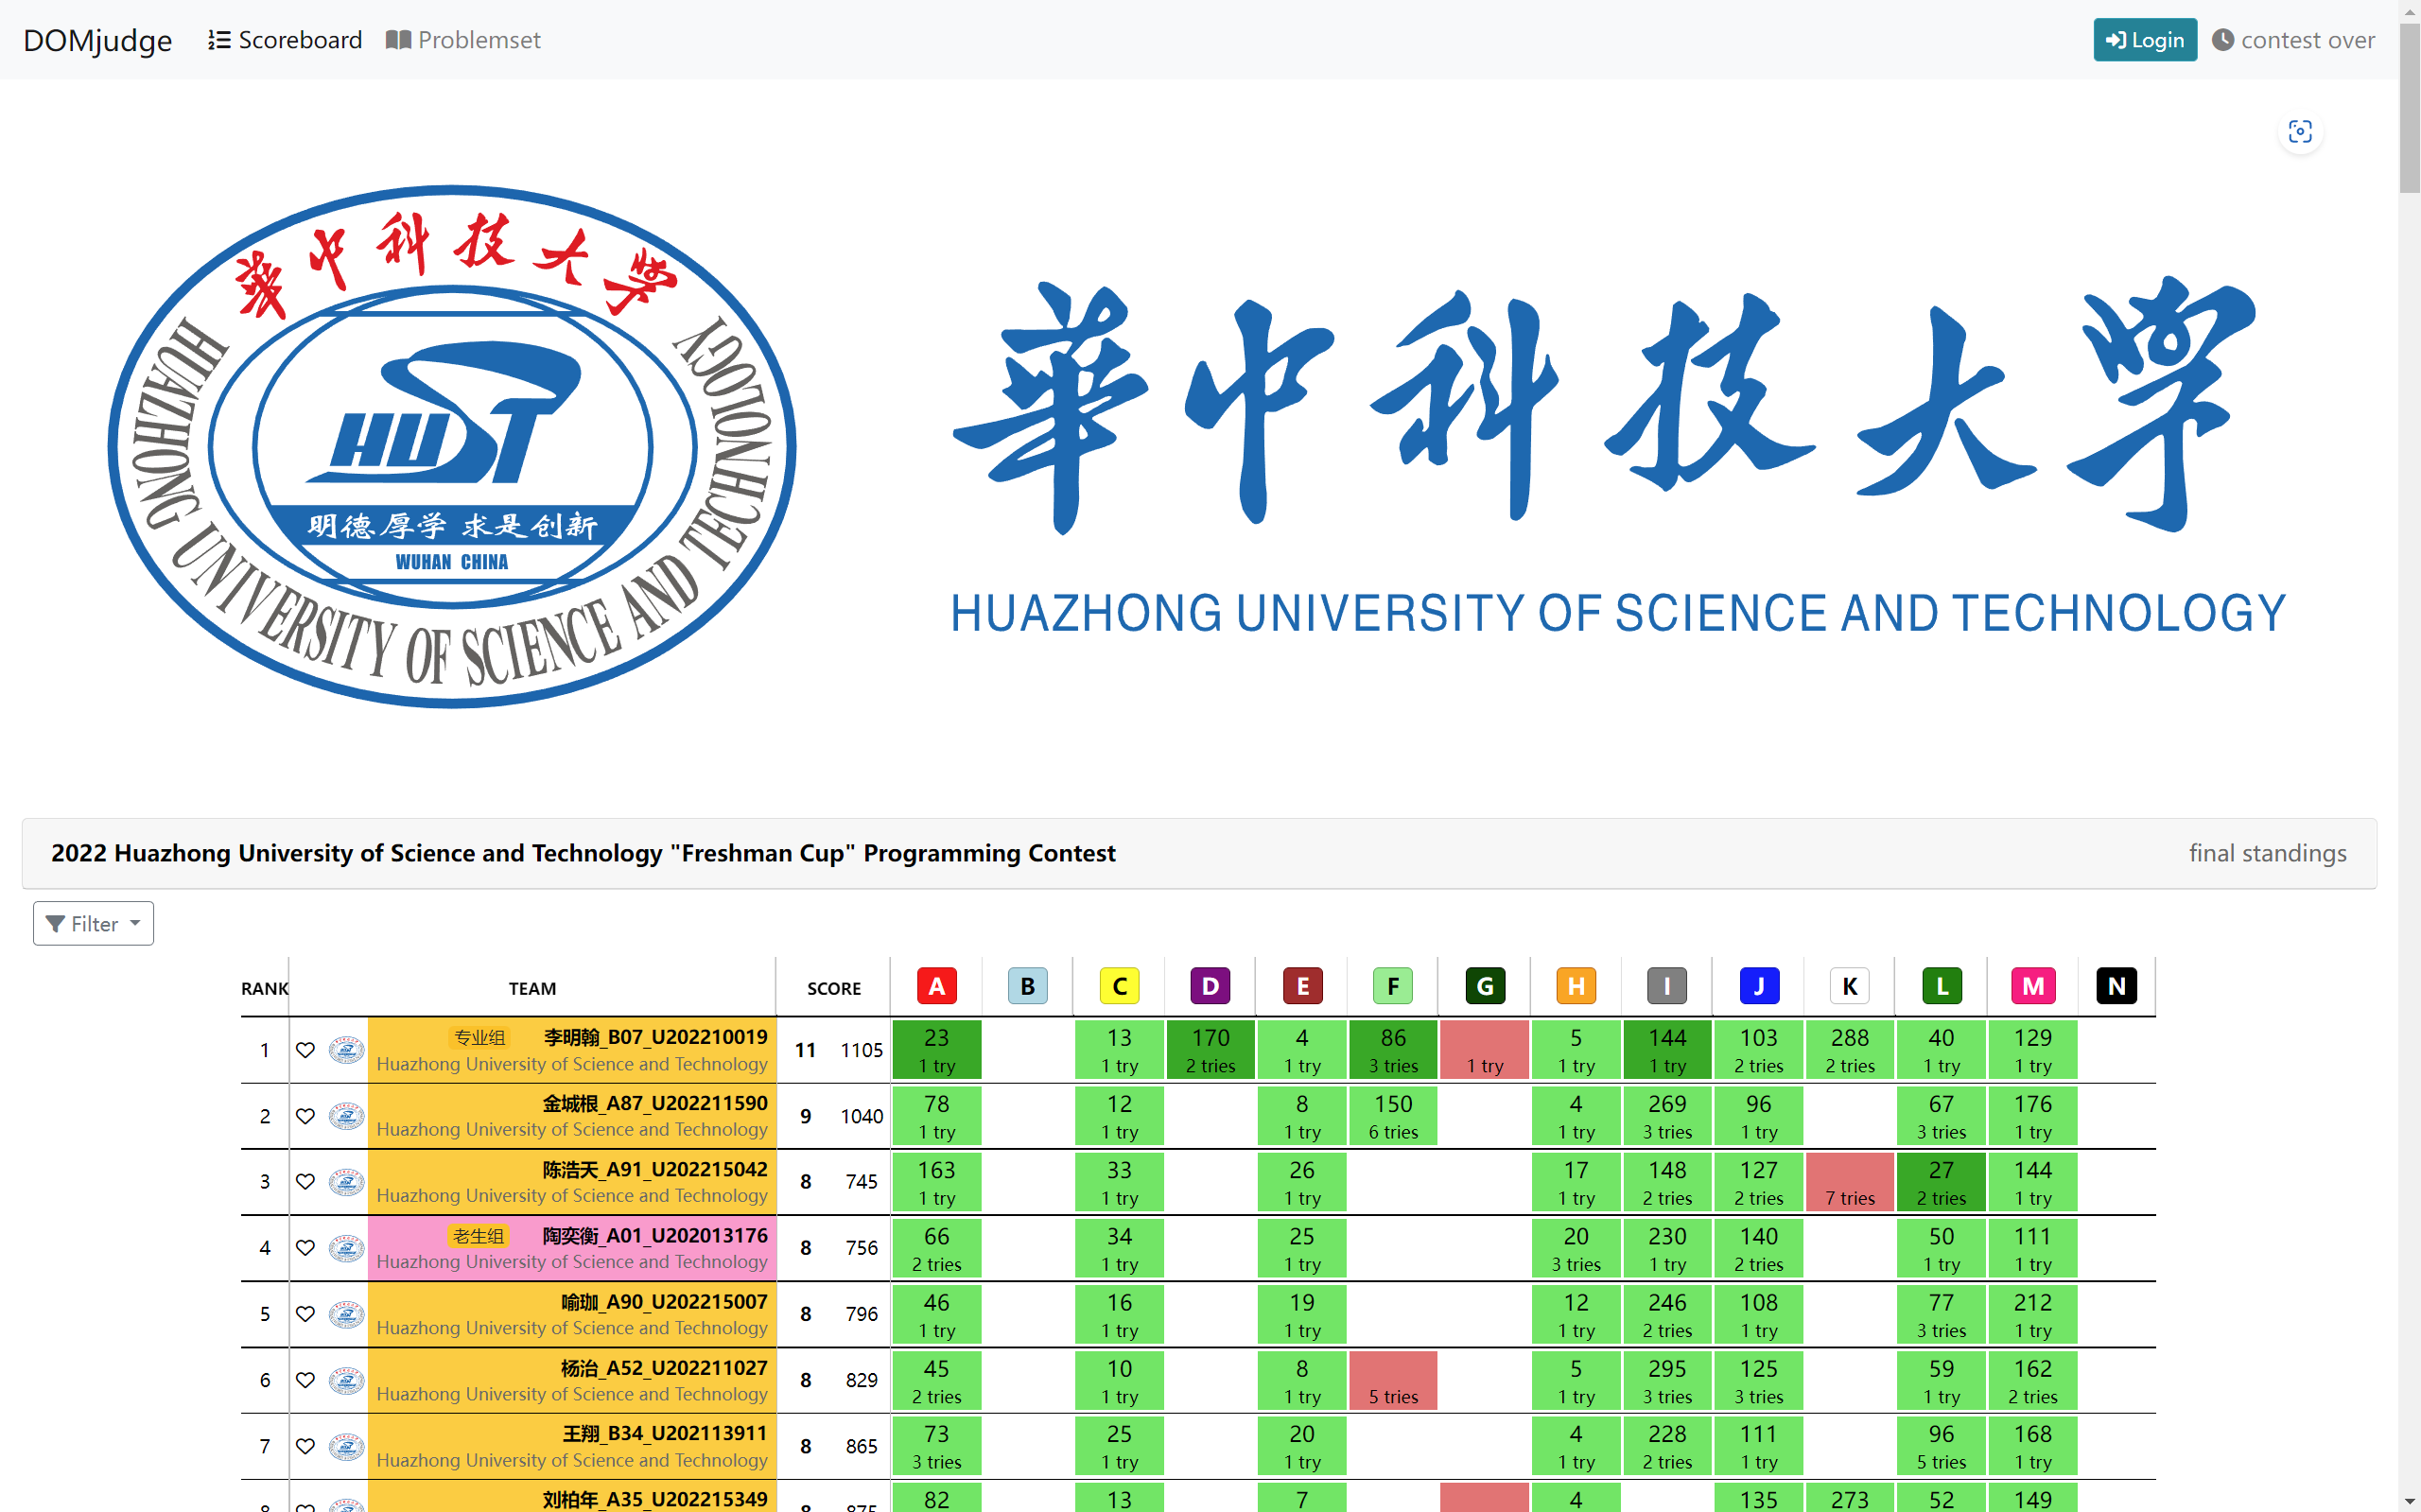This screenshot has height=1512, width=2421.
Task: Click rank 3 problem K '7 tries' cell
Action: coord(1849,1182)
